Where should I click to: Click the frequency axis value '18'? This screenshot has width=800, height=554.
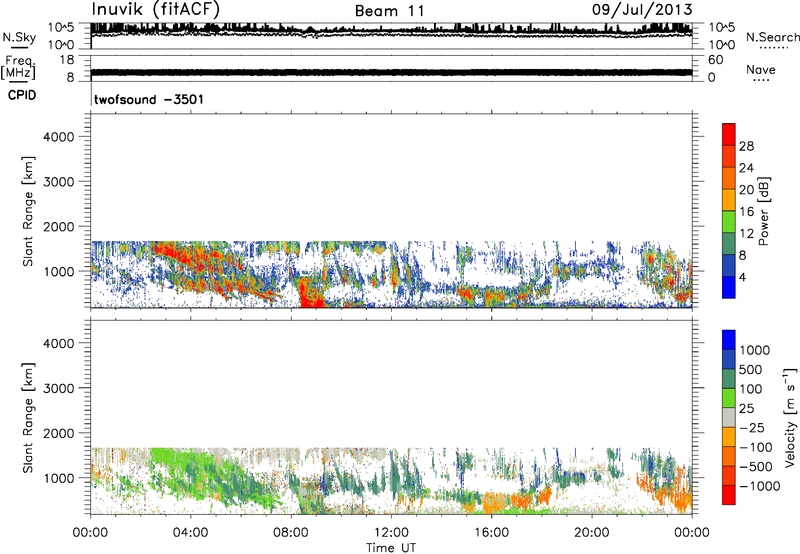coord(67,60)
